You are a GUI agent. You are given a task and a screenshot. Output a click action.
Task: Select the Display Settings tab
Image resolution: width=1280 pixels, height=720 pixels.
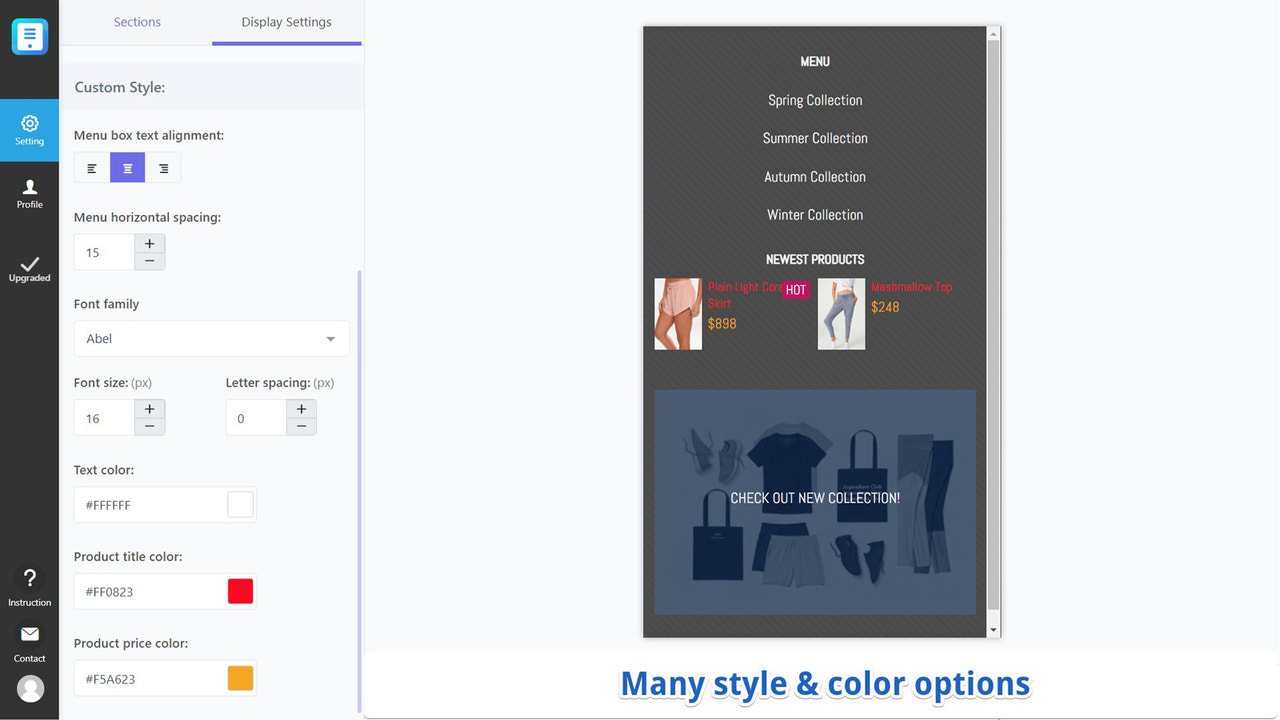click(286, 21)
